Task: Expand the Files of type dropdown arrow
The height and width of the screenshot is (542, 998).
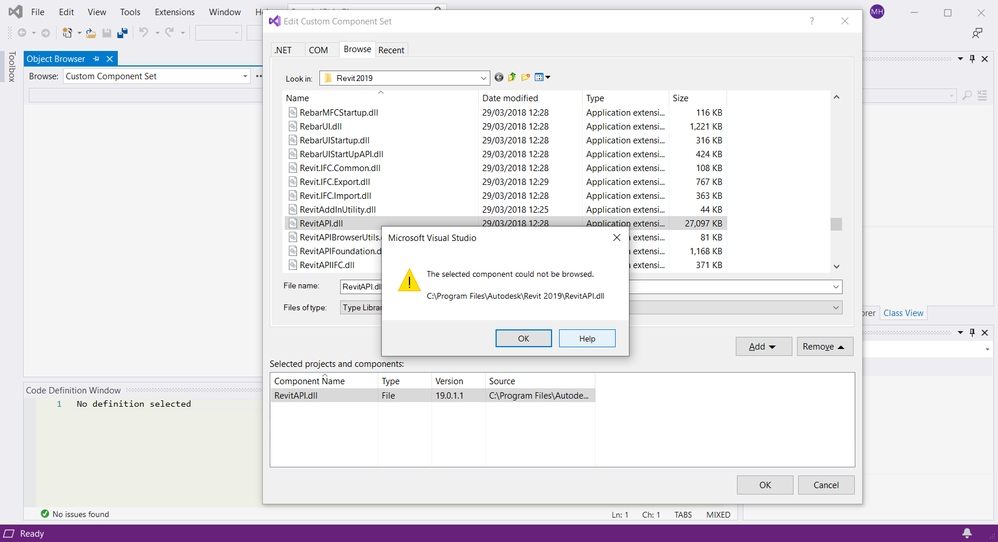Action: pyautogui.click(x=836, y=308)
